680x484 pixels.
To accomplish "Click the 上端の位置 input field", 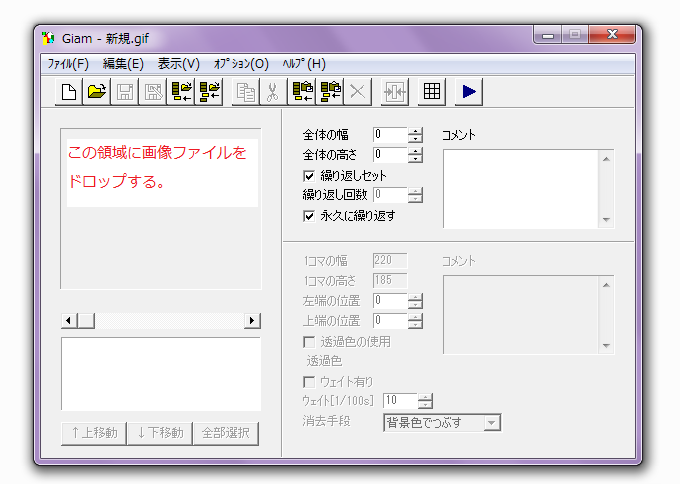I will click(x=390, y=320).
